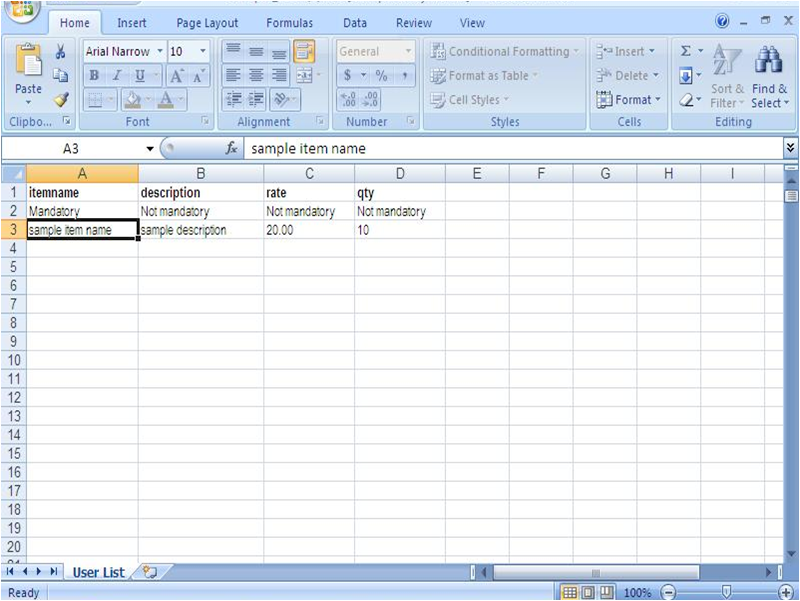Click the Cut scissors icon
This screenshot has height=601, width=800.
click(60, 52)
